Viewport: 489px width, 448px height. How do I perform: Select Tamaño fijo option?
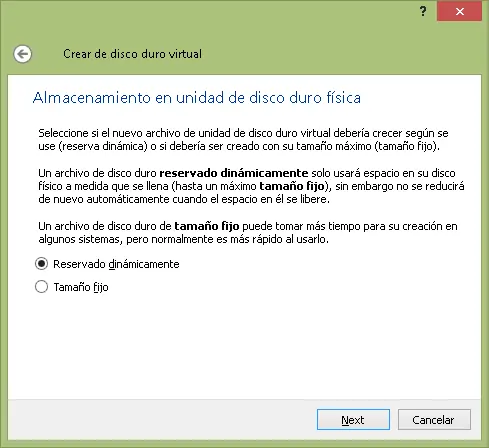(x=72, y=287)
